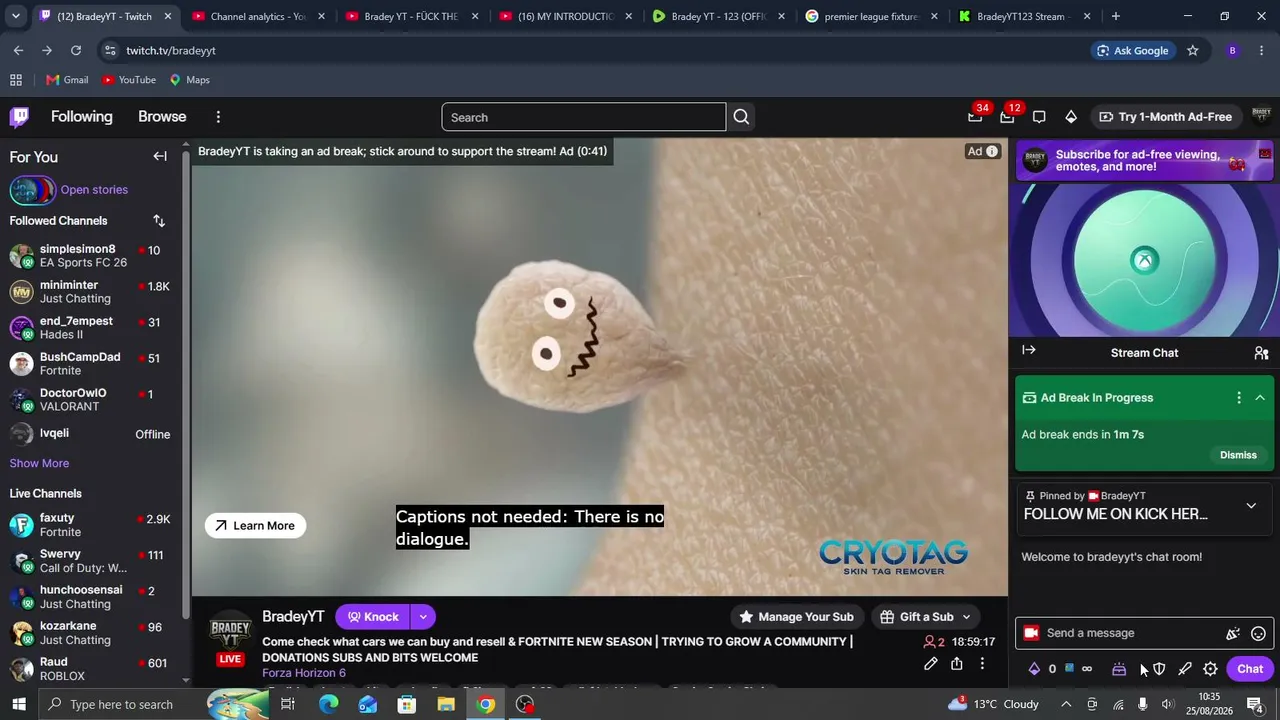Share the stream using the share icon
The image size is (1280, 720).
[957, 664]
